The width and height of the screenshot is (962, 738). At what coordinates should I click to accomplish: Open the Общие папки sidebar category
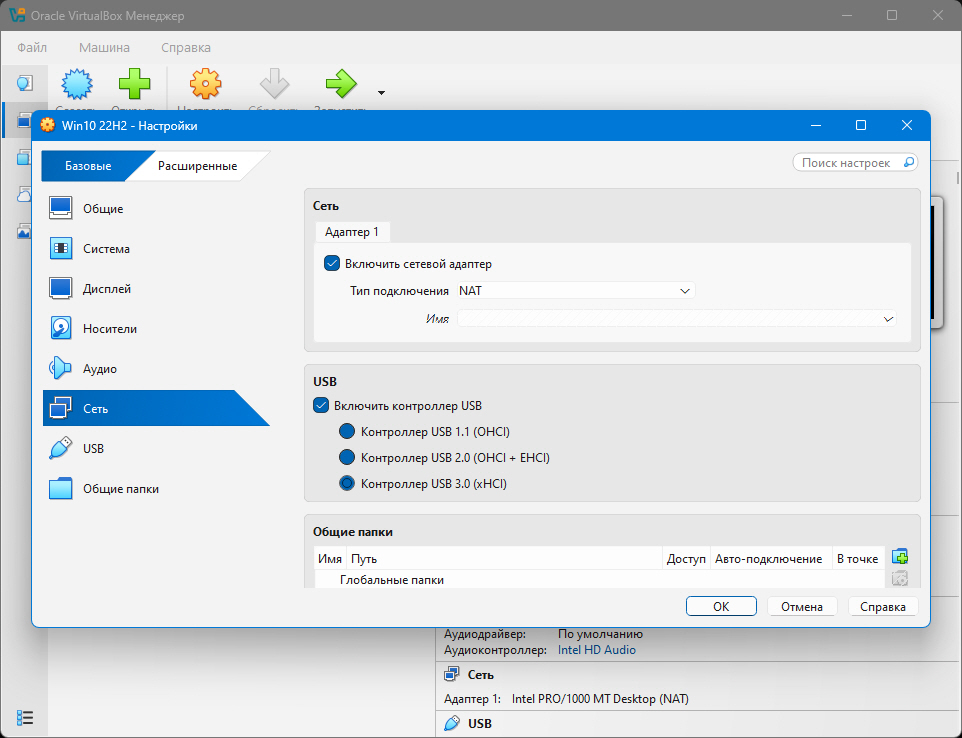[x=156, y=488]
